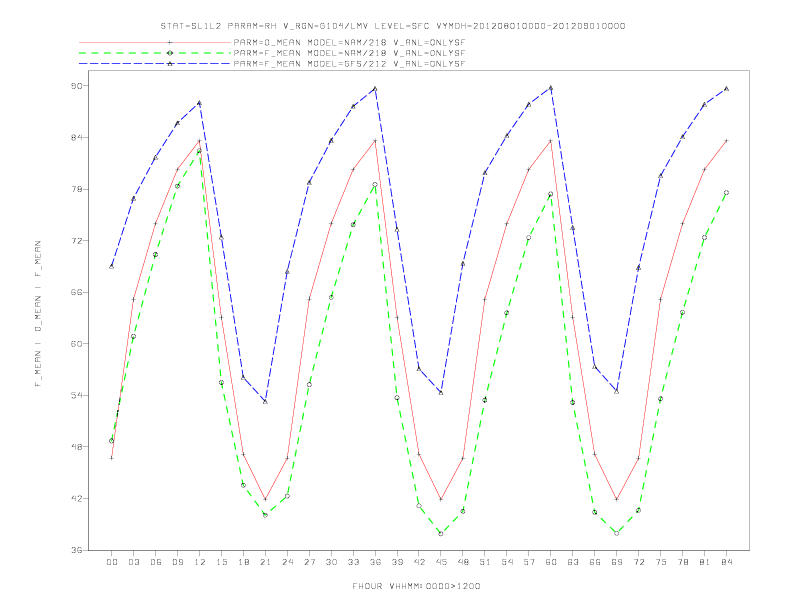The image size is (792, 612).
Task: Click the 72 tick label on vertical axis
Action: (x=76, y=241)
